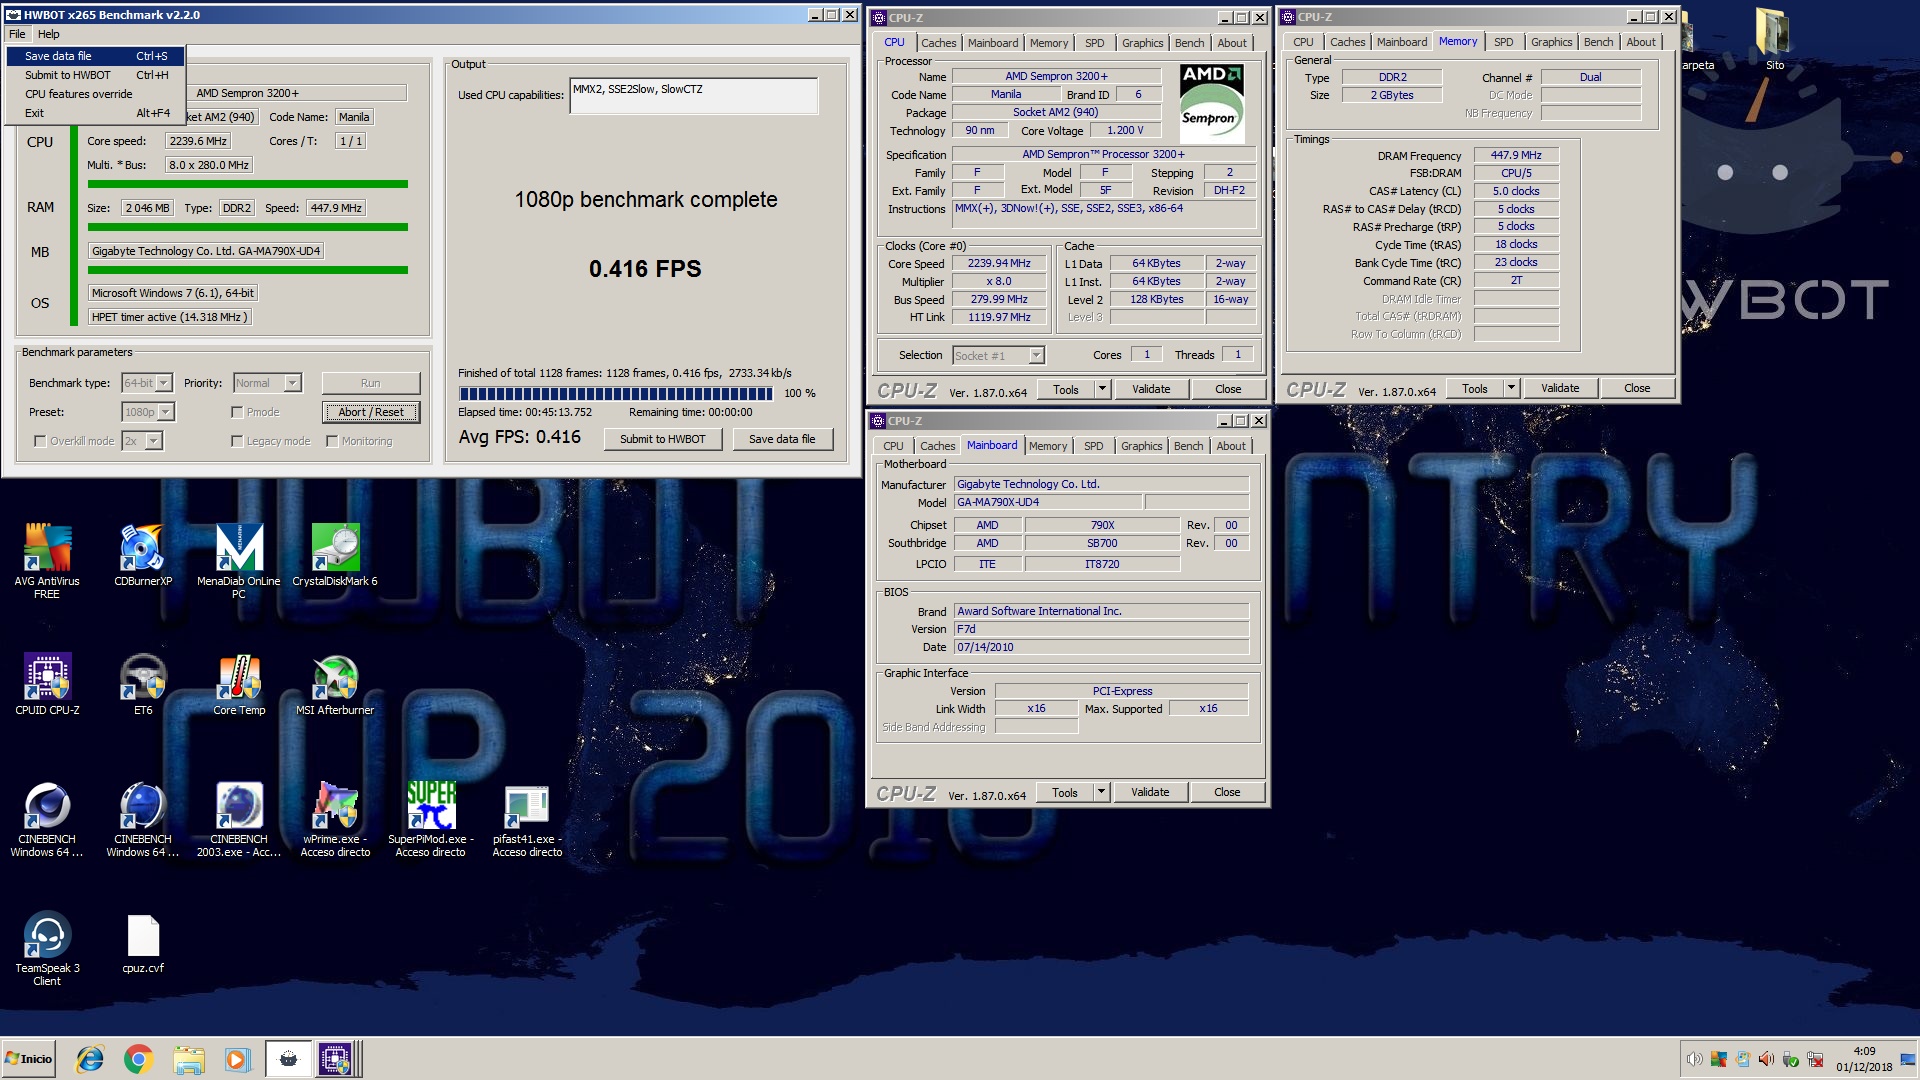
Task: Open TeamSpeak 3 Client icon
Action: [47, 948]
